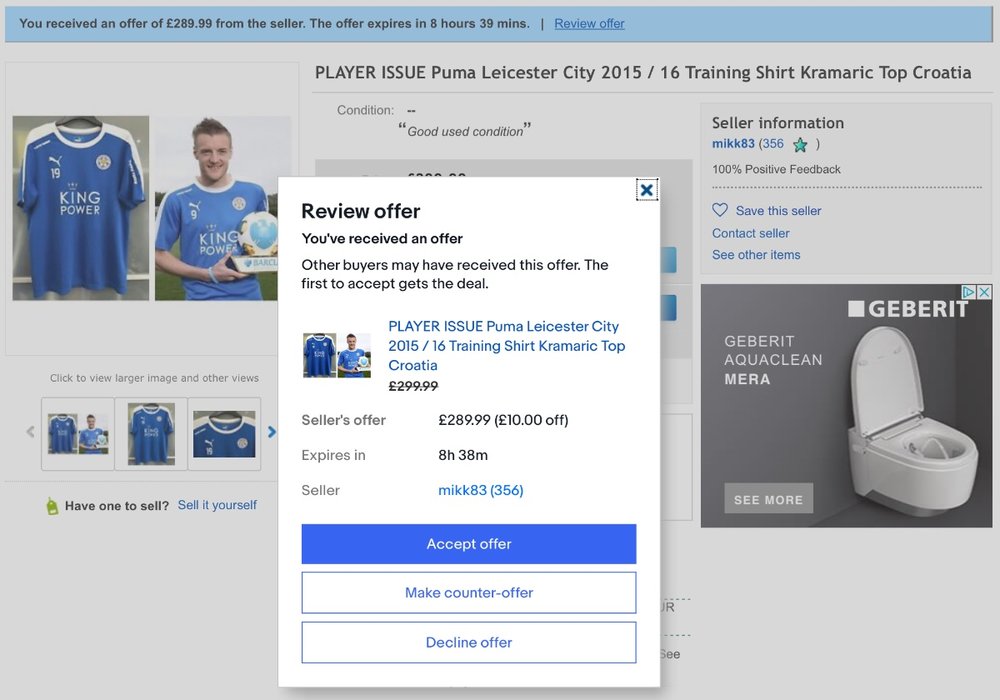This screenshot has height=700, width=1000.
Task: Click '£289.99 (£10.00 off)' seller's offer value
Action: click(x=503, y=420)
